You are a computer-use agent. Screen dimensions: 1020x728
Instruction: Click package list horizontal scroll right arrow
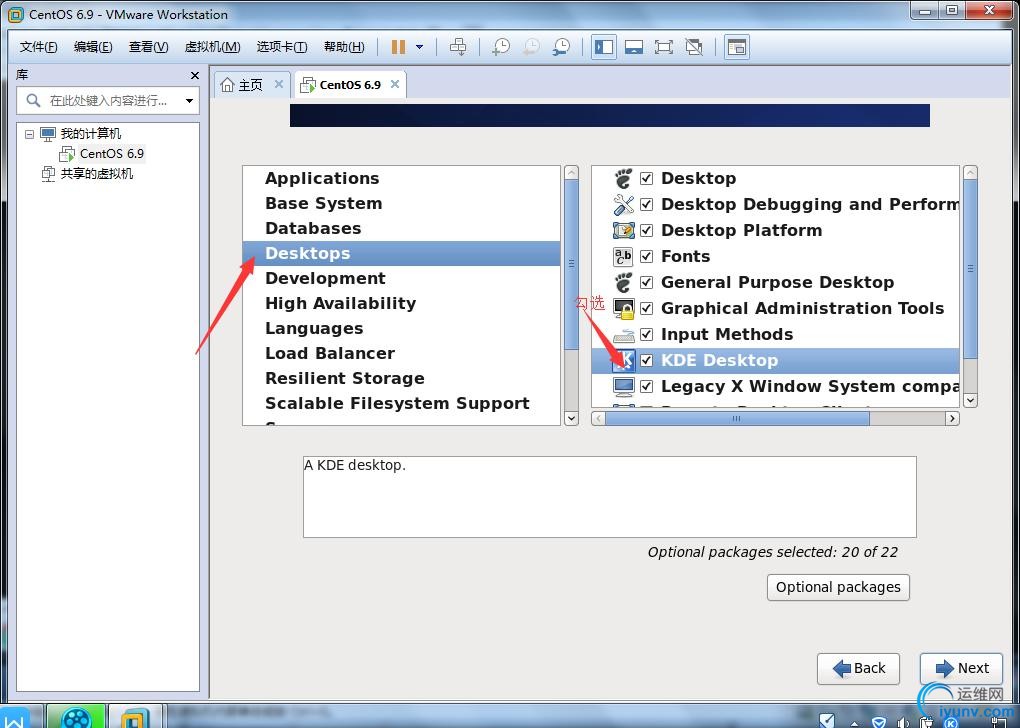pos(952,418)
